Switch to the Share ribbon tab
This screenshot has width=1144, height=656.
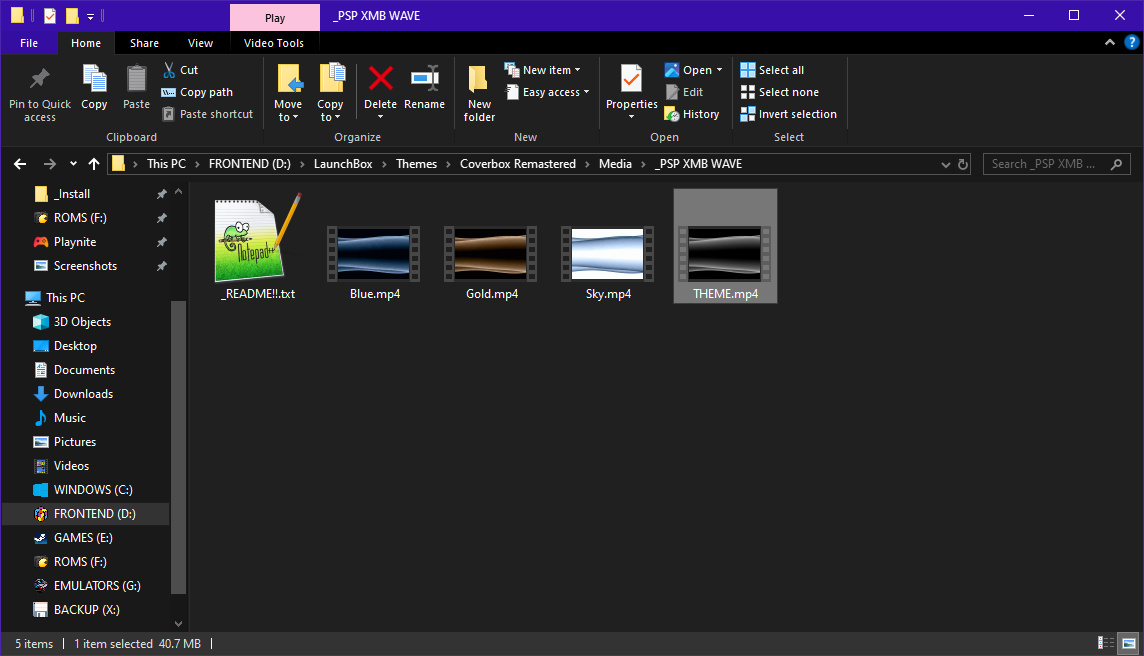(x=144, y=43)
